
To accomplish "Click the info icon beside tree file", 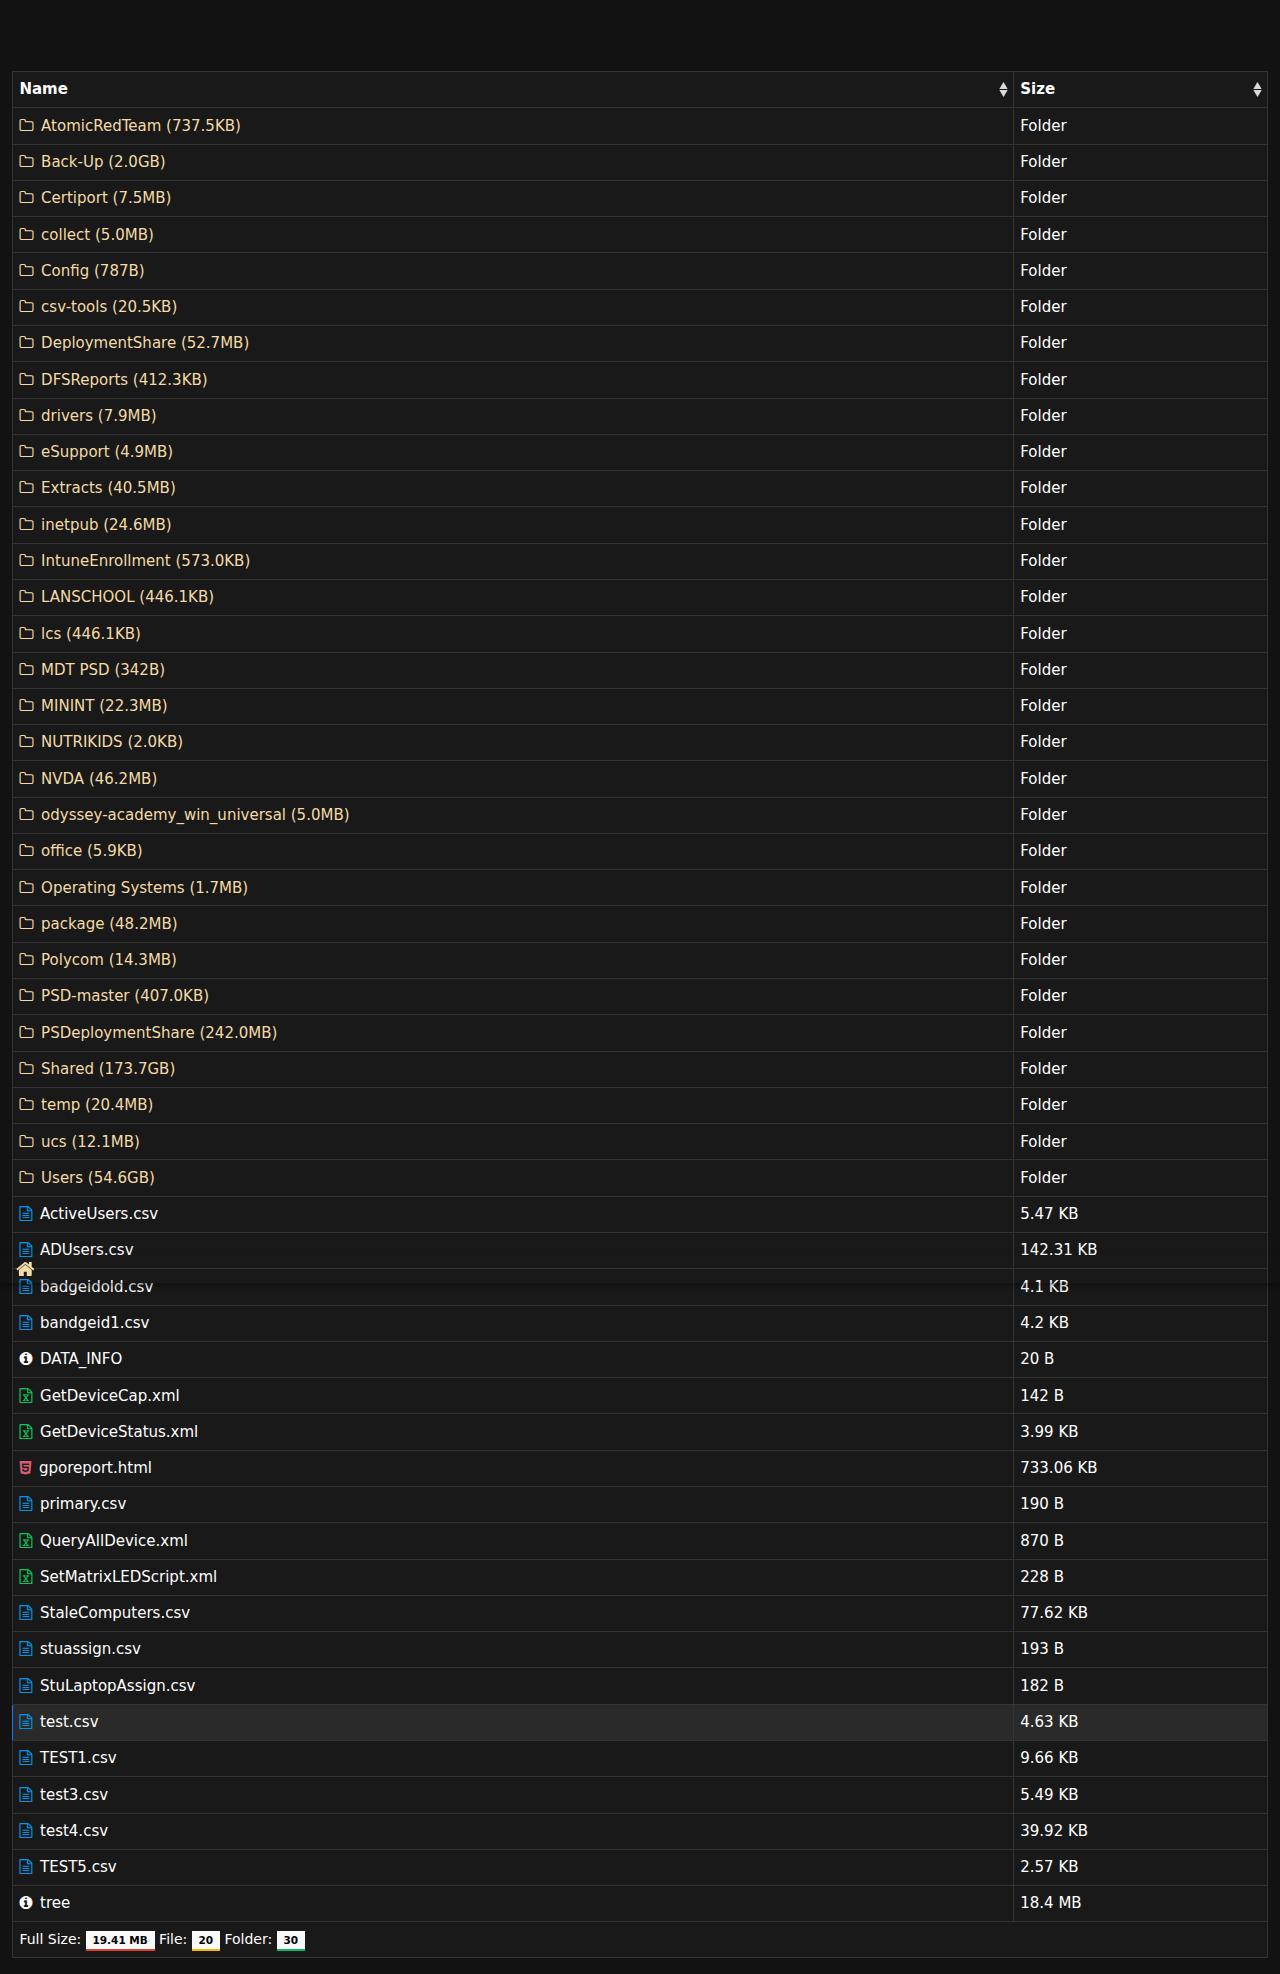I will pyautogui.click(x=26, y=1903).
